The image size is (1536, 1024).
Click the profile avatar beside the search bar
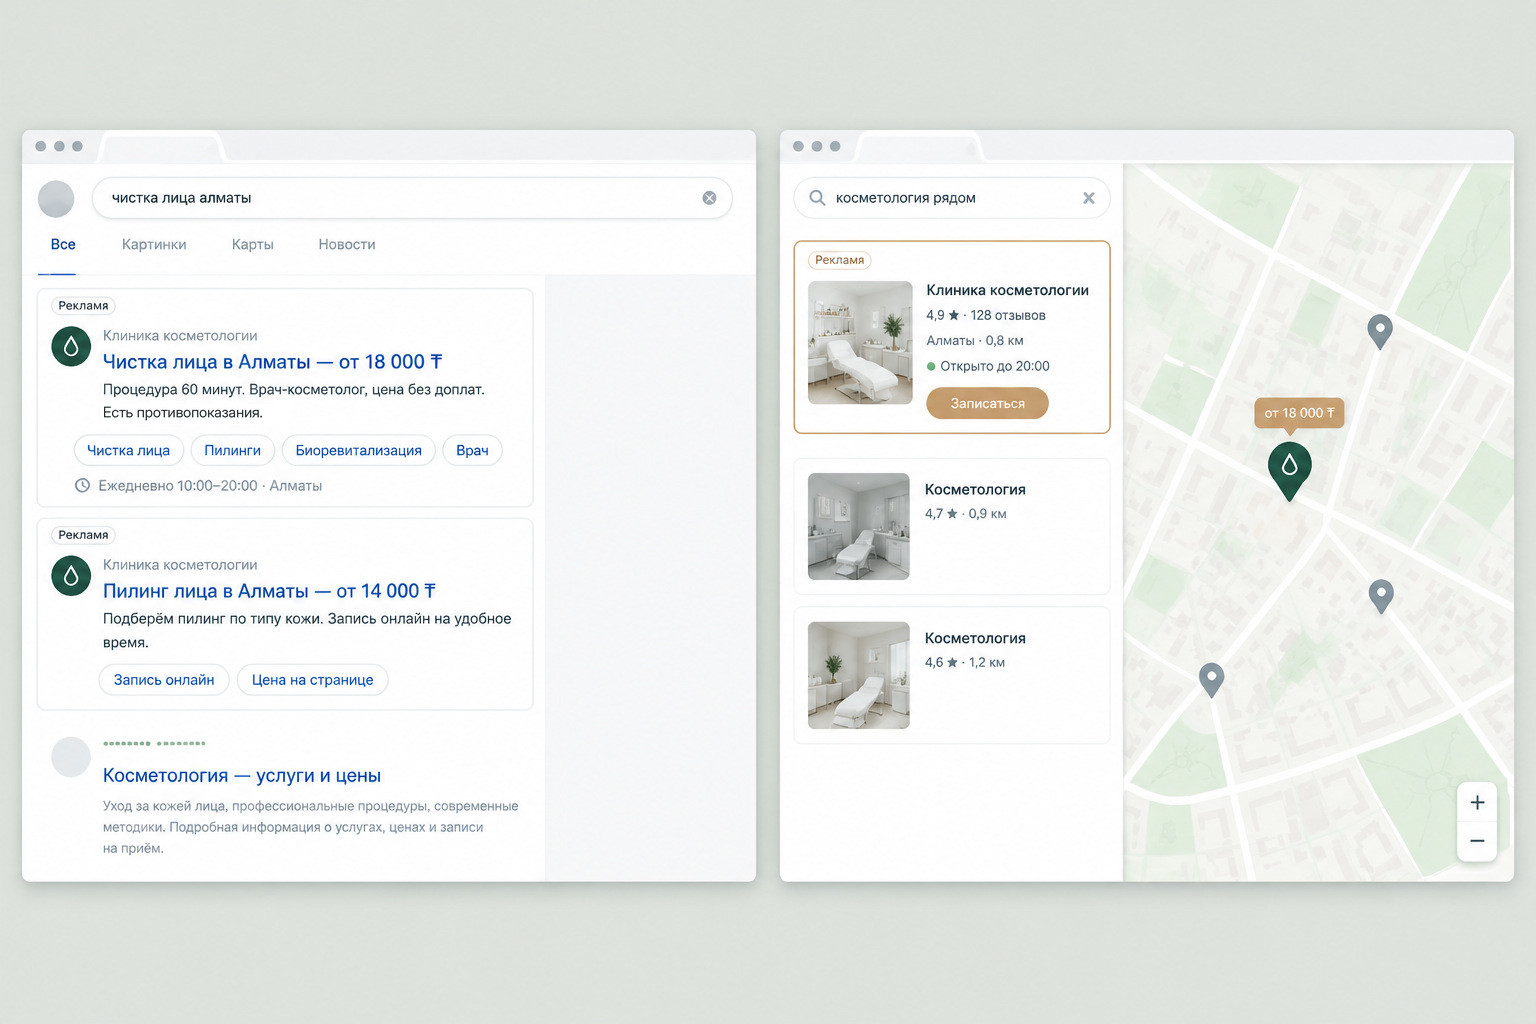point(56,199)
